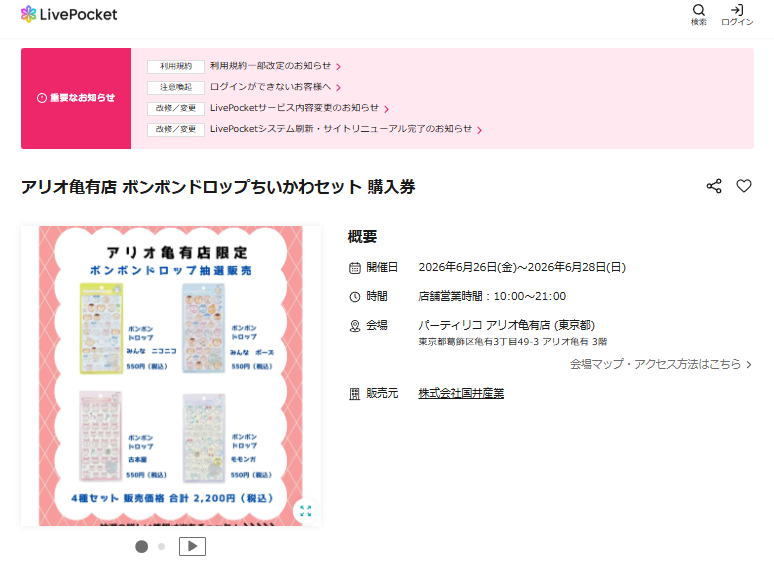
Task: Click the 概要 section heading
Action: click(362, 236)
